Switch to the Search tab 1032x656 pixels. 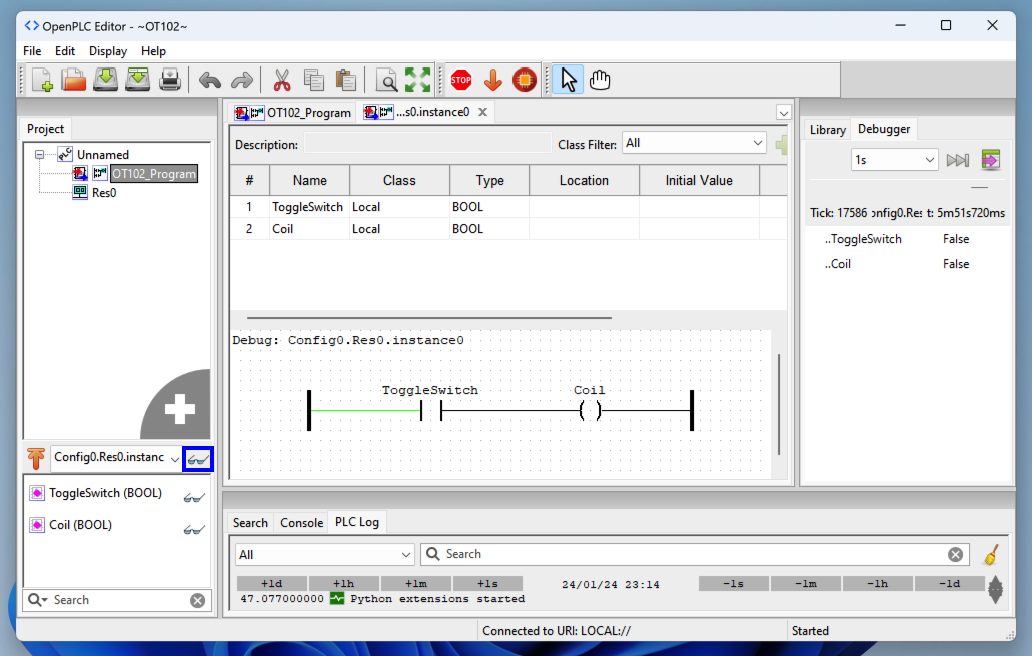tap(250, 522)
